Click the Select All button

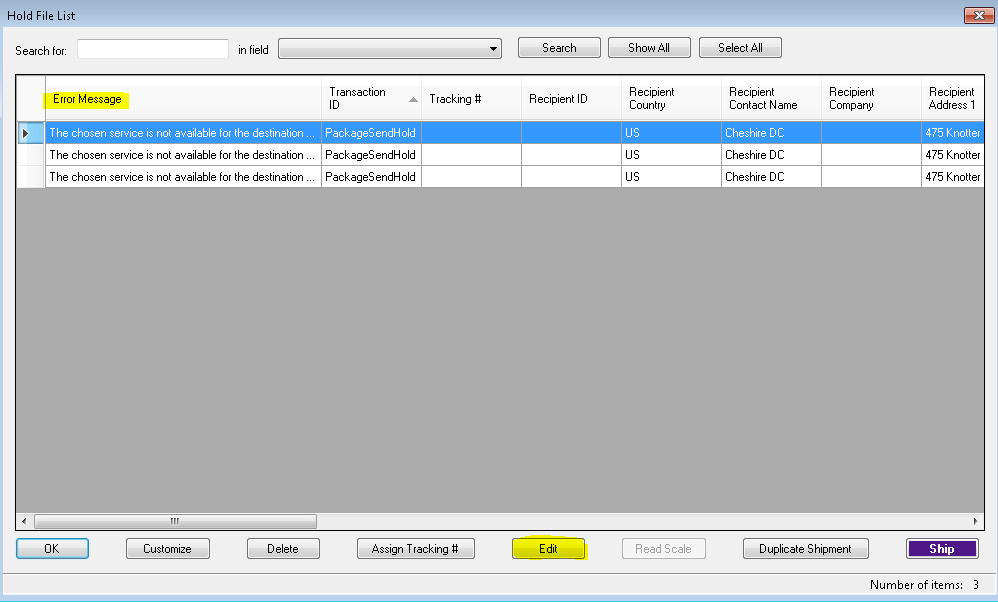pos(740,48)
